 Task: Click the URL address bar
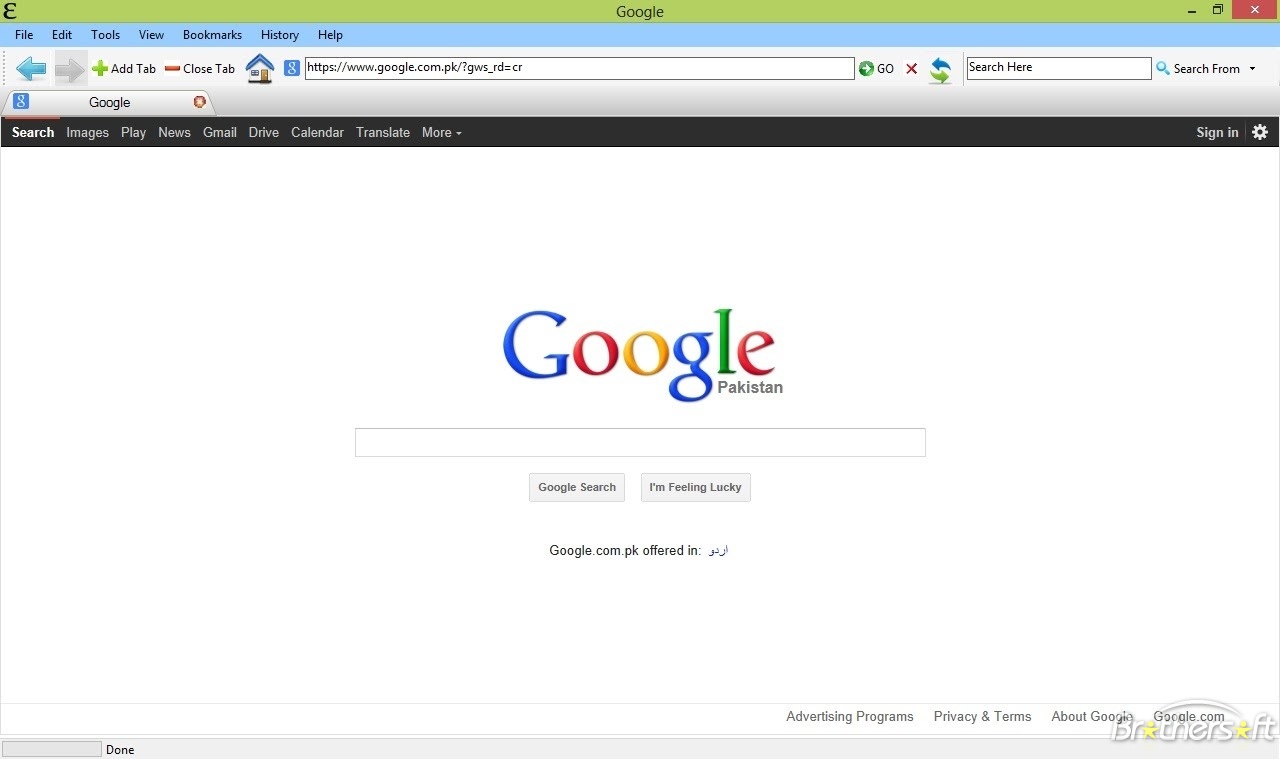(x=579, y=68)
